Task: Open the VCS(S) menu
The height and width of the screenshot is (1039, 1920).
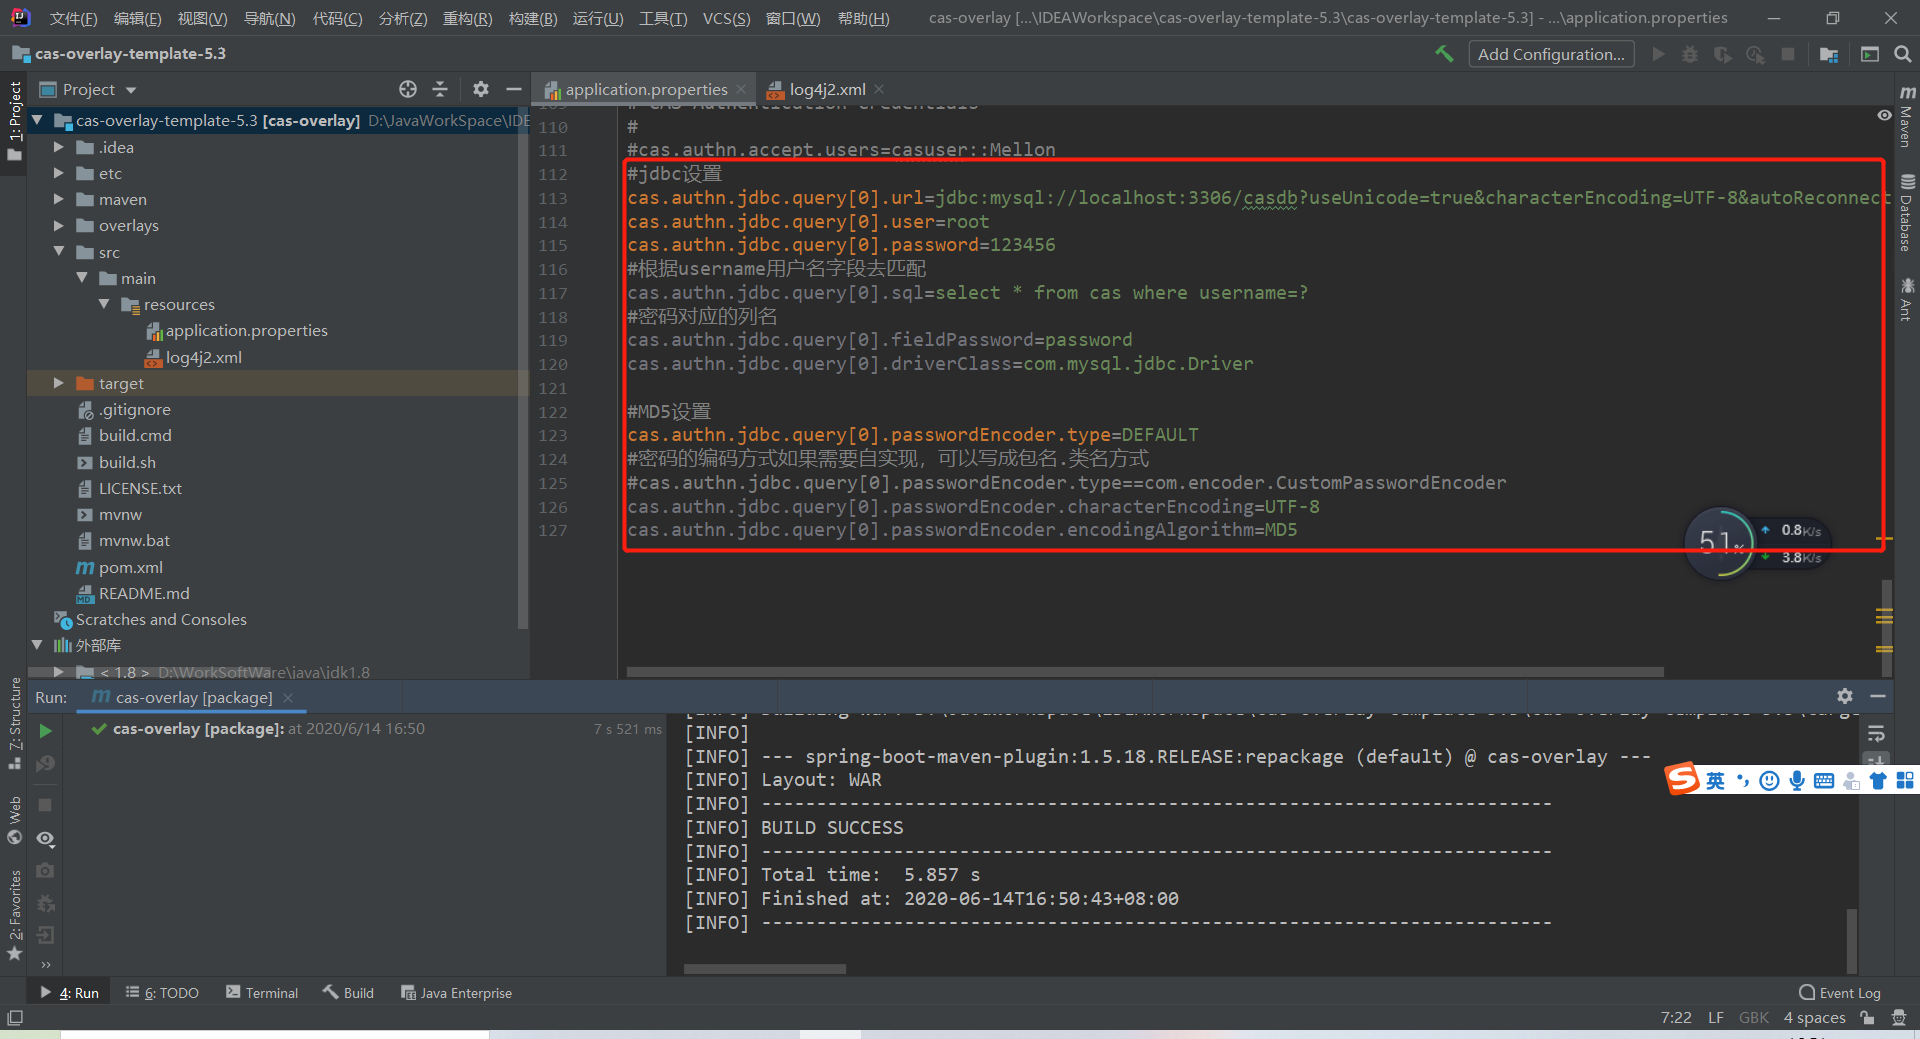Action: coord(726,18)
